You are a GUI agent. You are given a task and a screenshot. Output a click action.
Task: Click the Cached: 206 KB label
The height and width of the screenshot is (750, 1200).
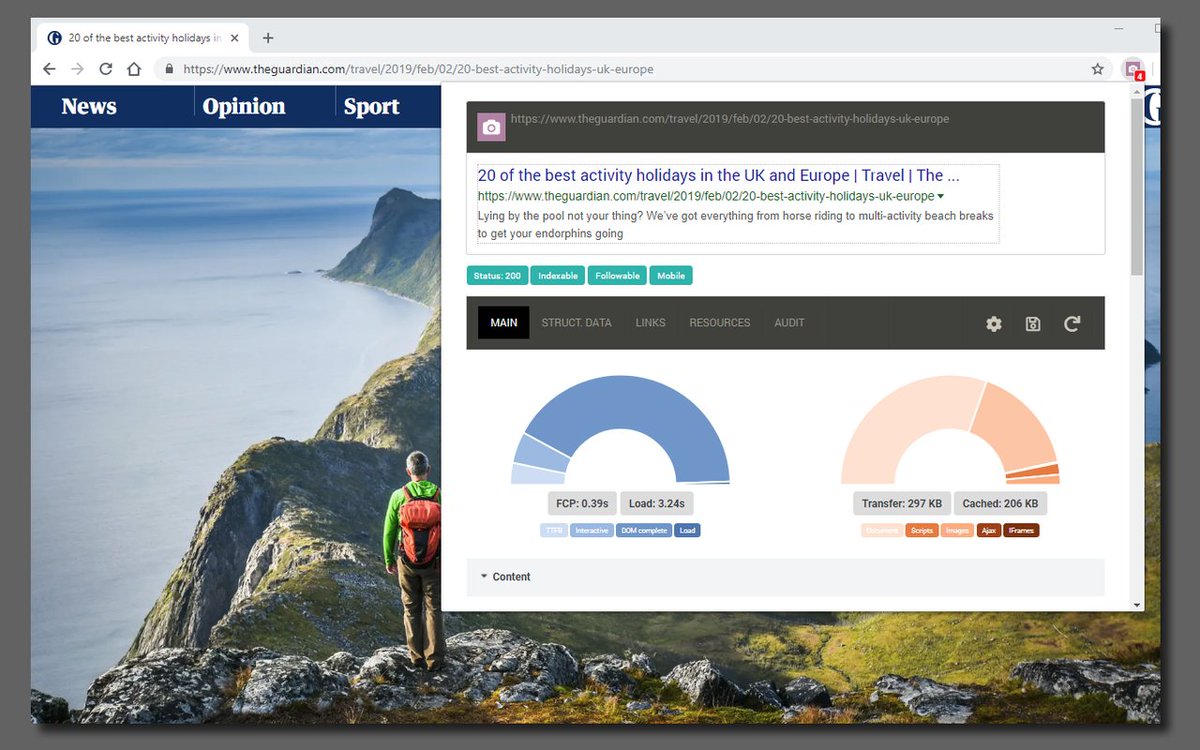coord(1000,503)
